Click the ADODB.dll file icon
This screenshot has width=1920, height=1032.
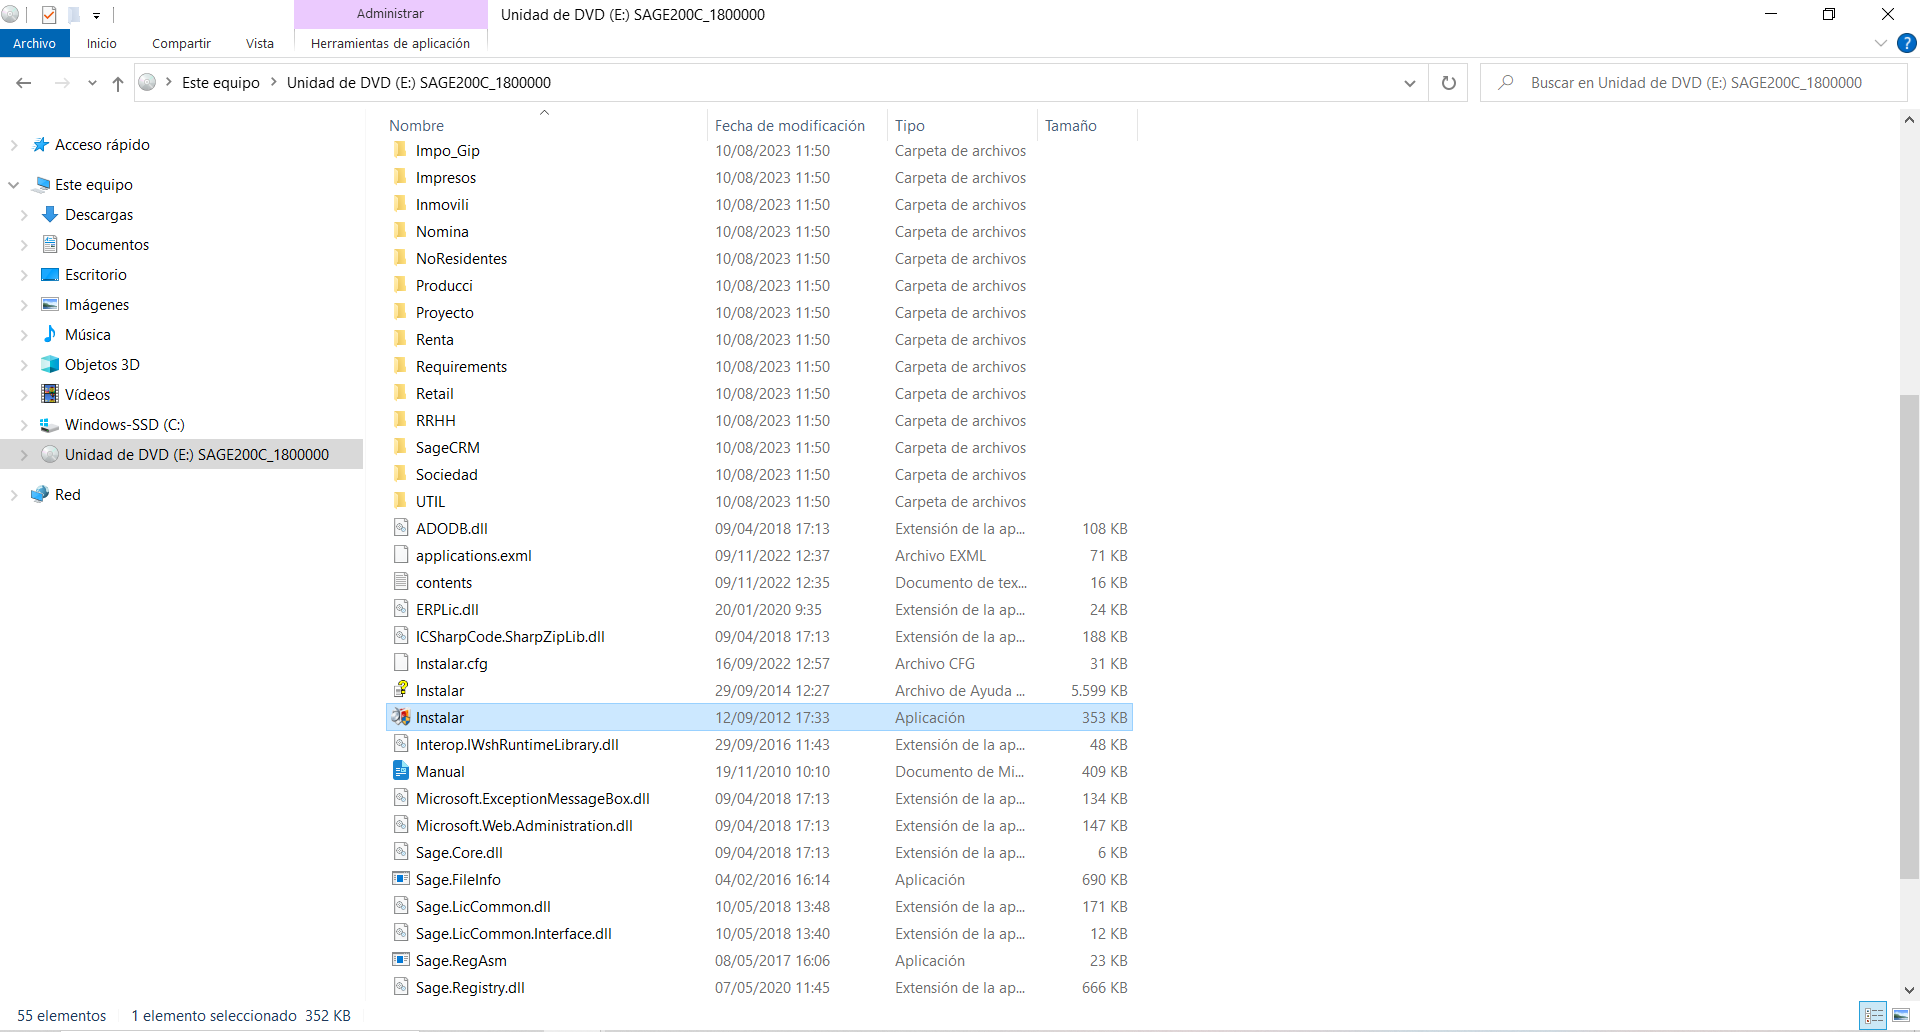coord(401,528)
